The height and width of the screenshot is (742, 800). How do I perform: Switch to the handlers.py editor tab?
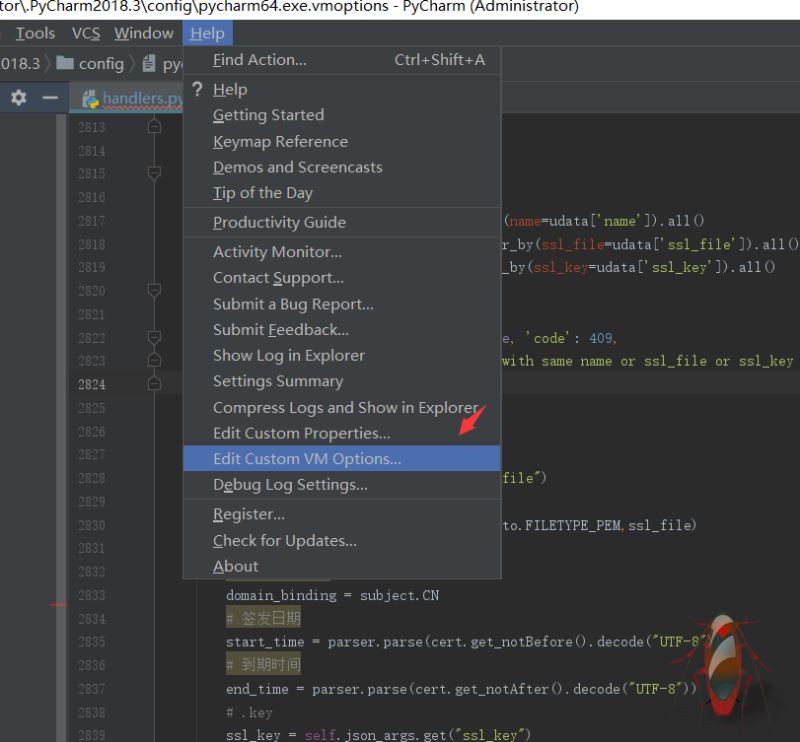tap(140, 99)
